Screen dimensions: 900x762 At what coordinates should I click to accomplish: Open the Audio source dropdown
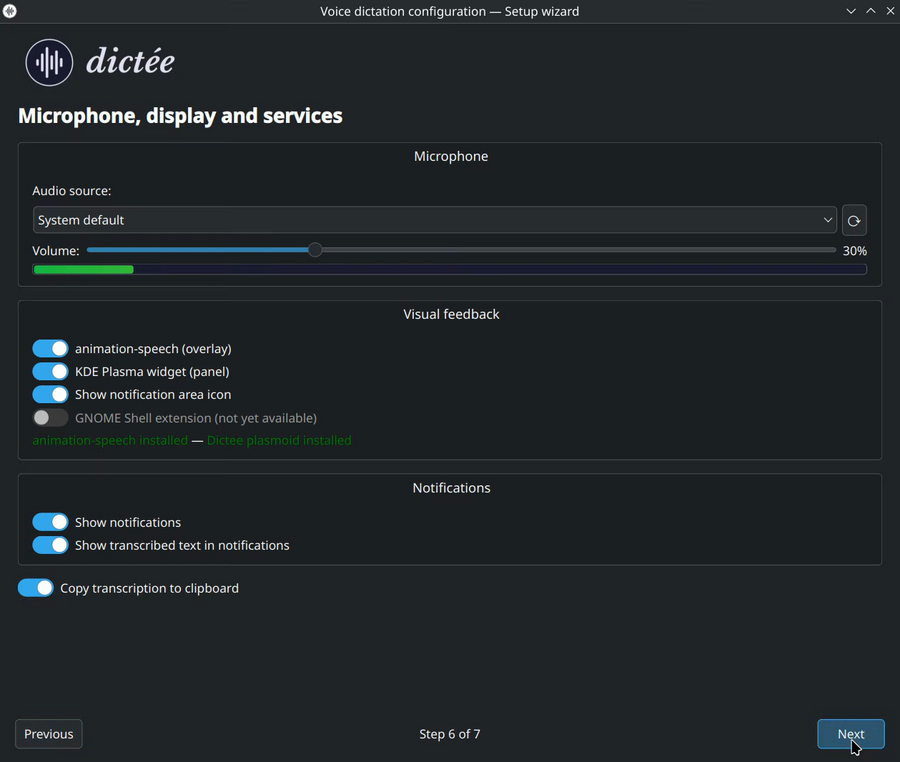tap(435, 220)
